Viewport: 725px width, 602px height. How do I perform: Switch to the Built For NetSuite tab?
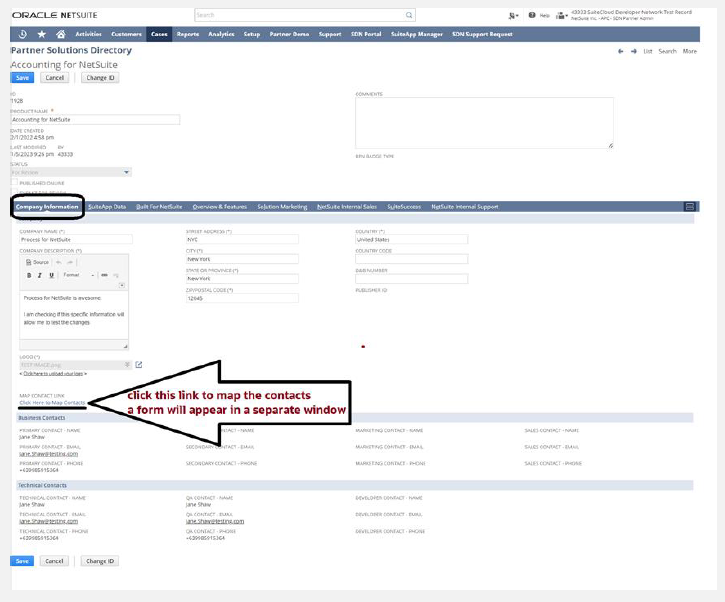click(x=159, y=207)
